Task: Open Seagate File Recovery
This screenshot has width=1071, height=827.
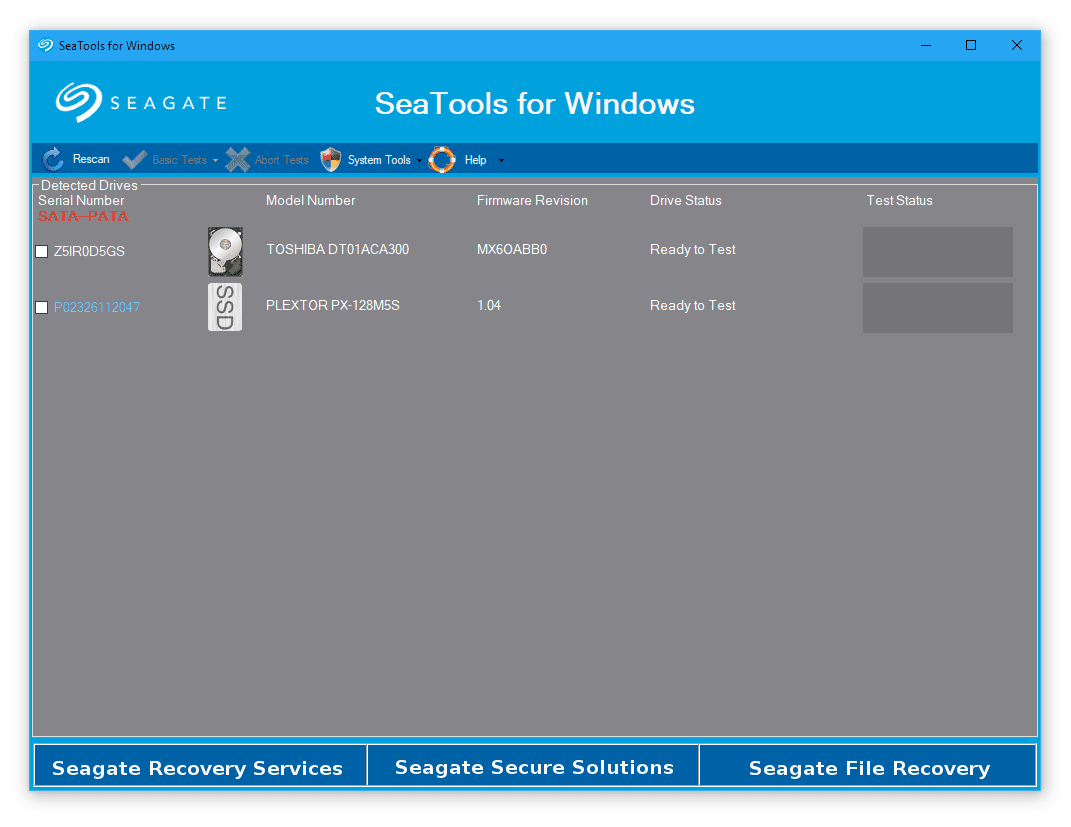Action: click(x=868, y=766)
